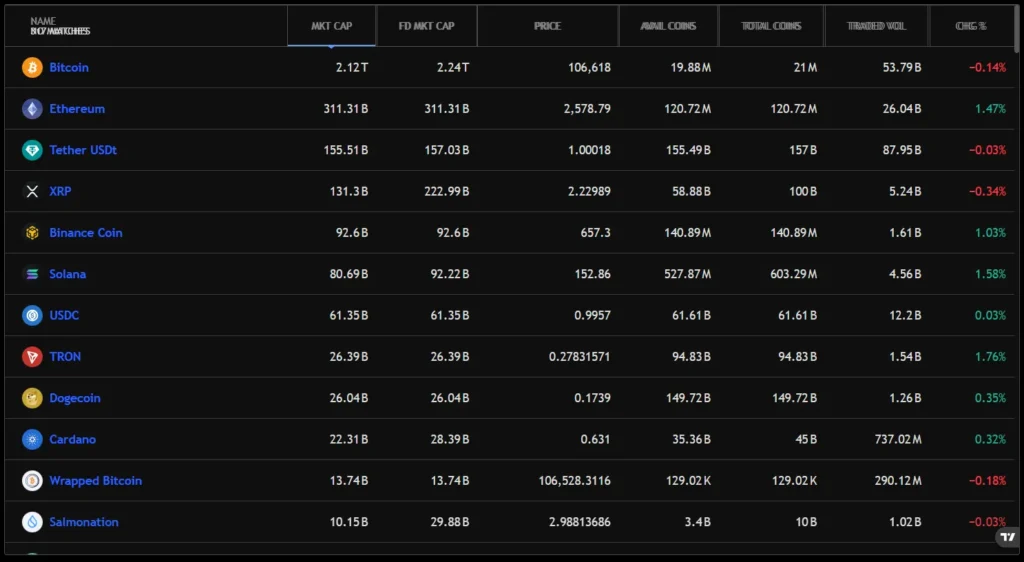Open the TradingView logo badge

coord(1006,537)
